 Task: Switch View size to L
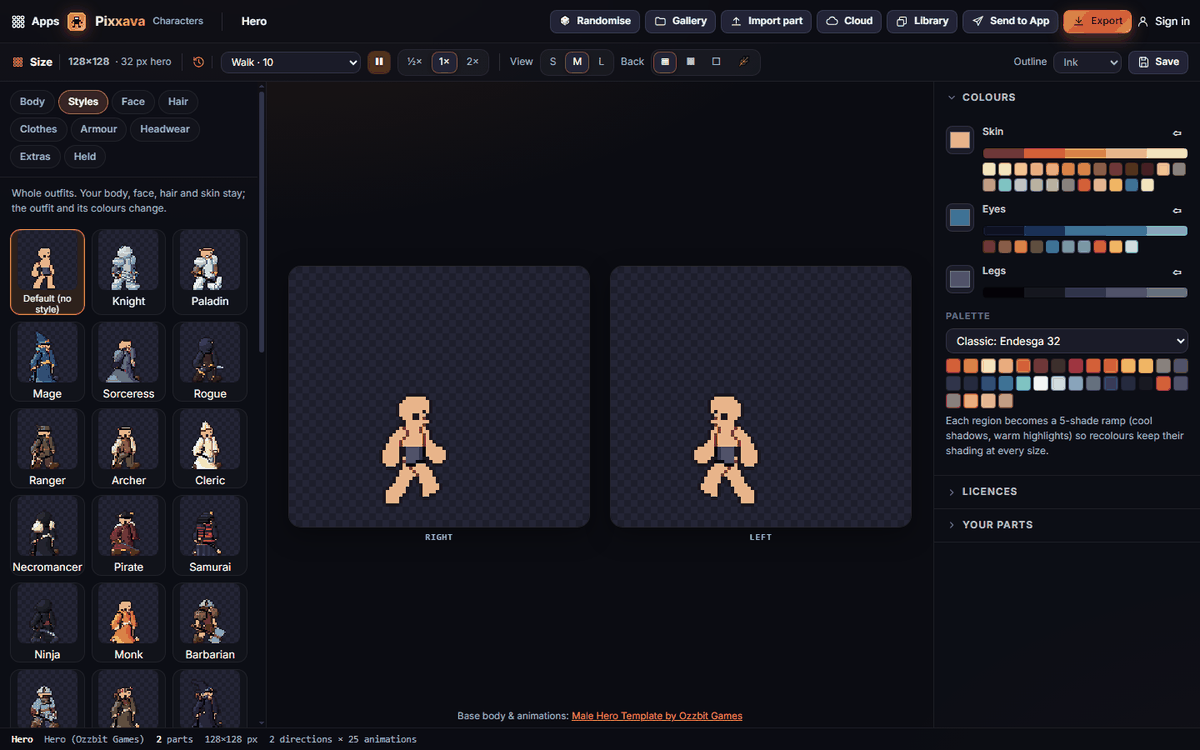(601, 62)
